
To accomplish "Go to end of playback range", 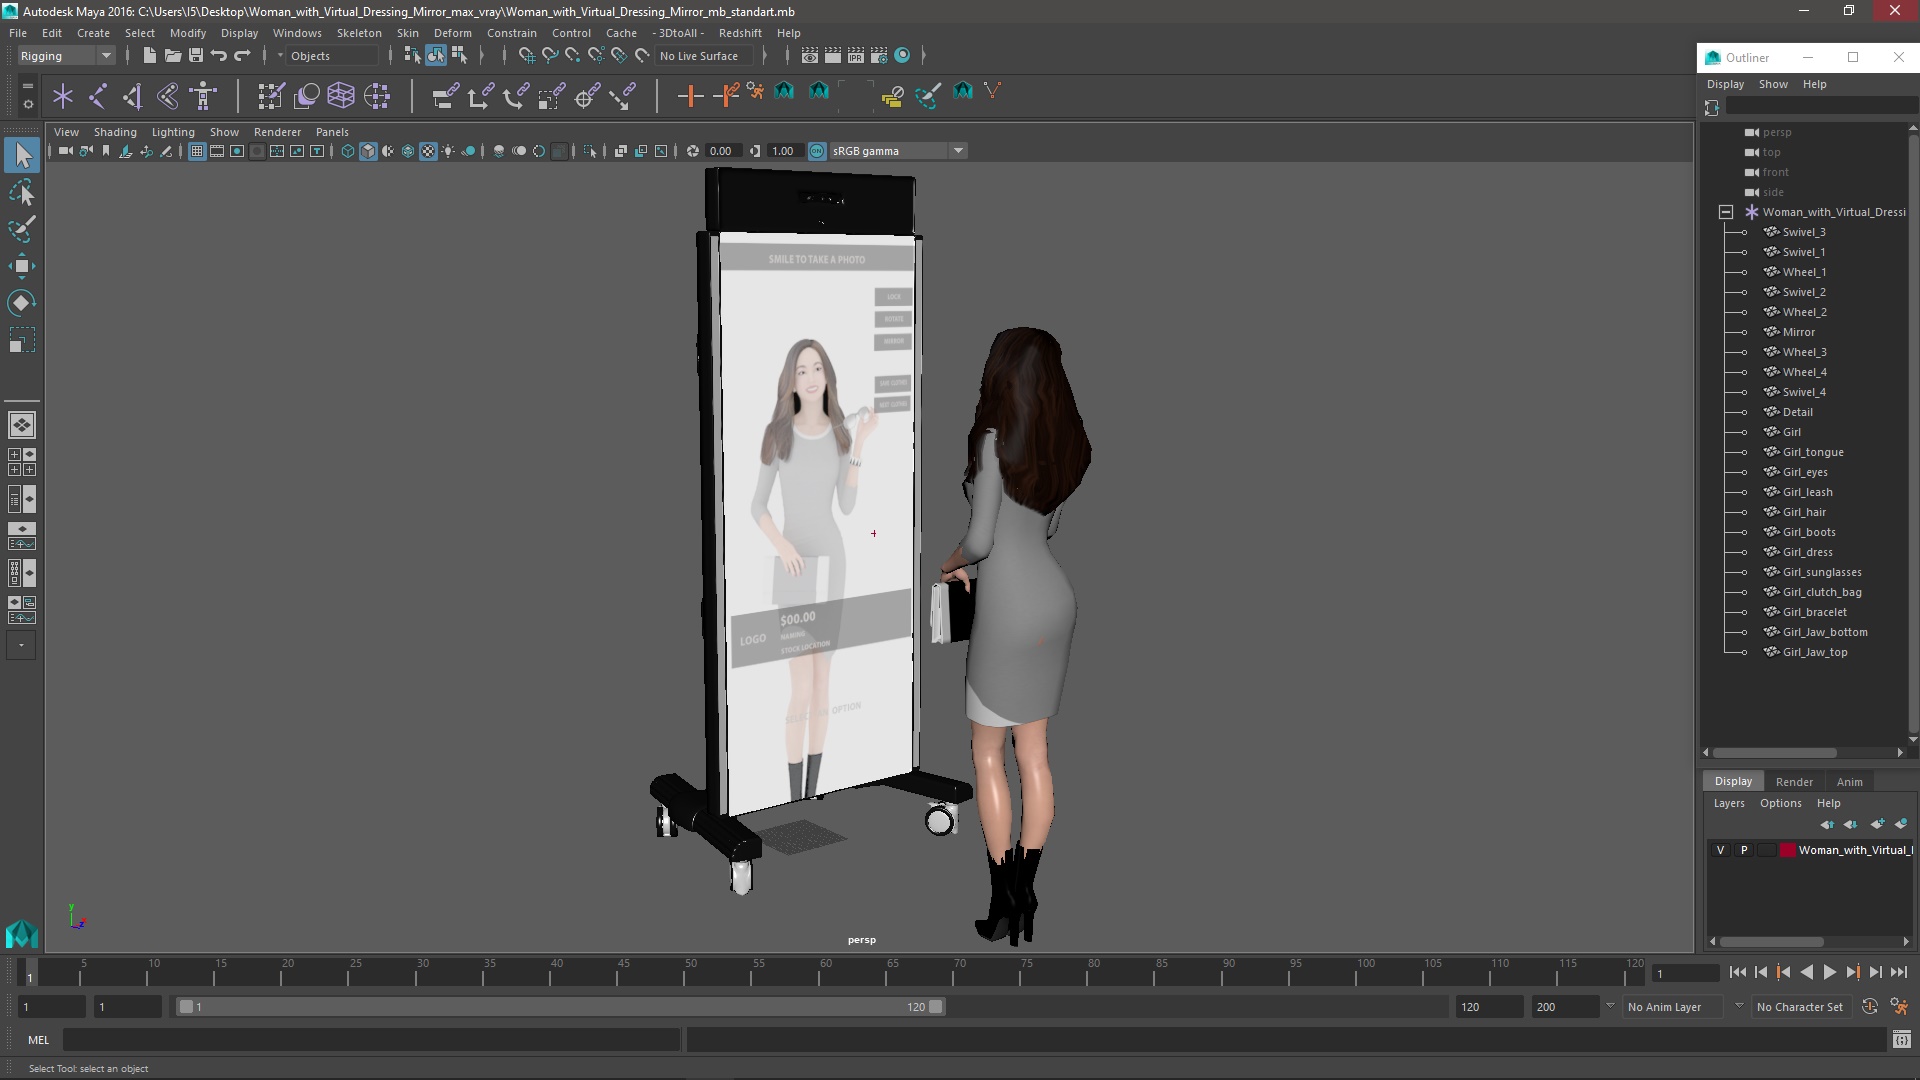I will pos(1898,973).
